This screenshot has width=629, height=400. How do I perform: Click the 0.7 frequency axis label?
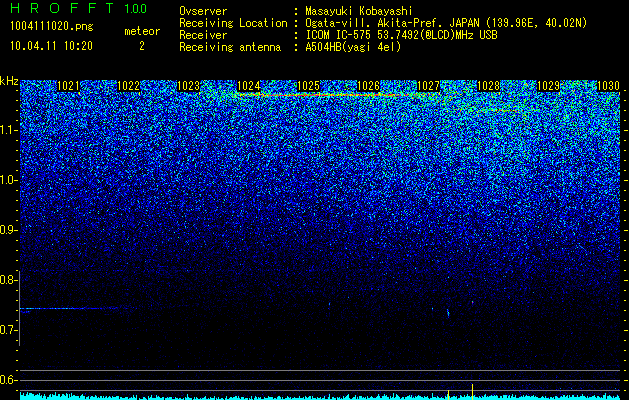pos(8,330)
